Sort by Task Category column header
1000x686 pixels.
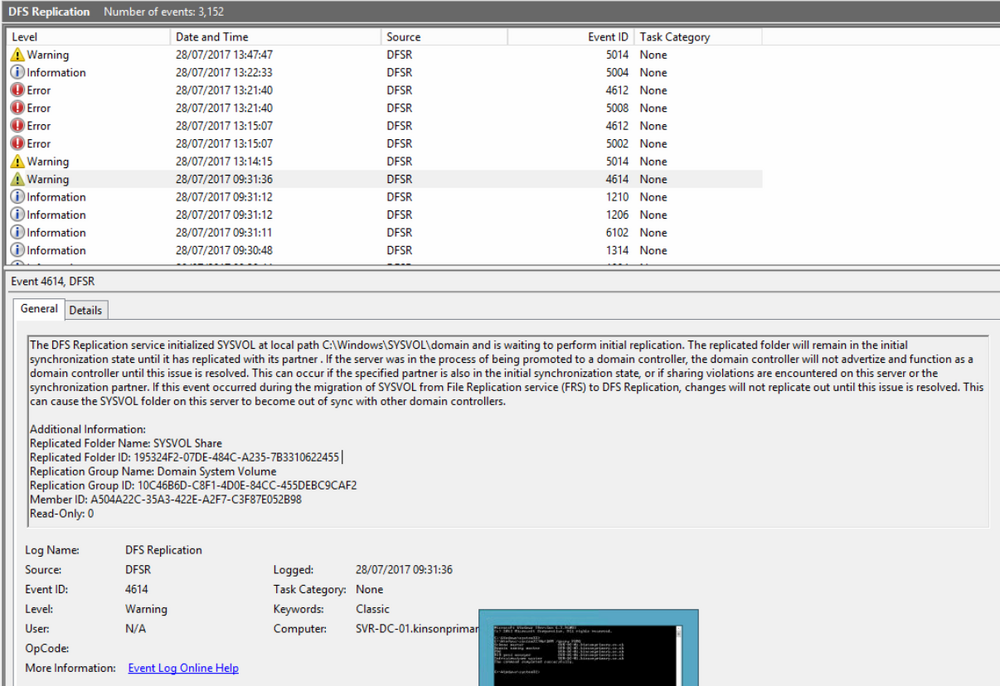(698, 37)
